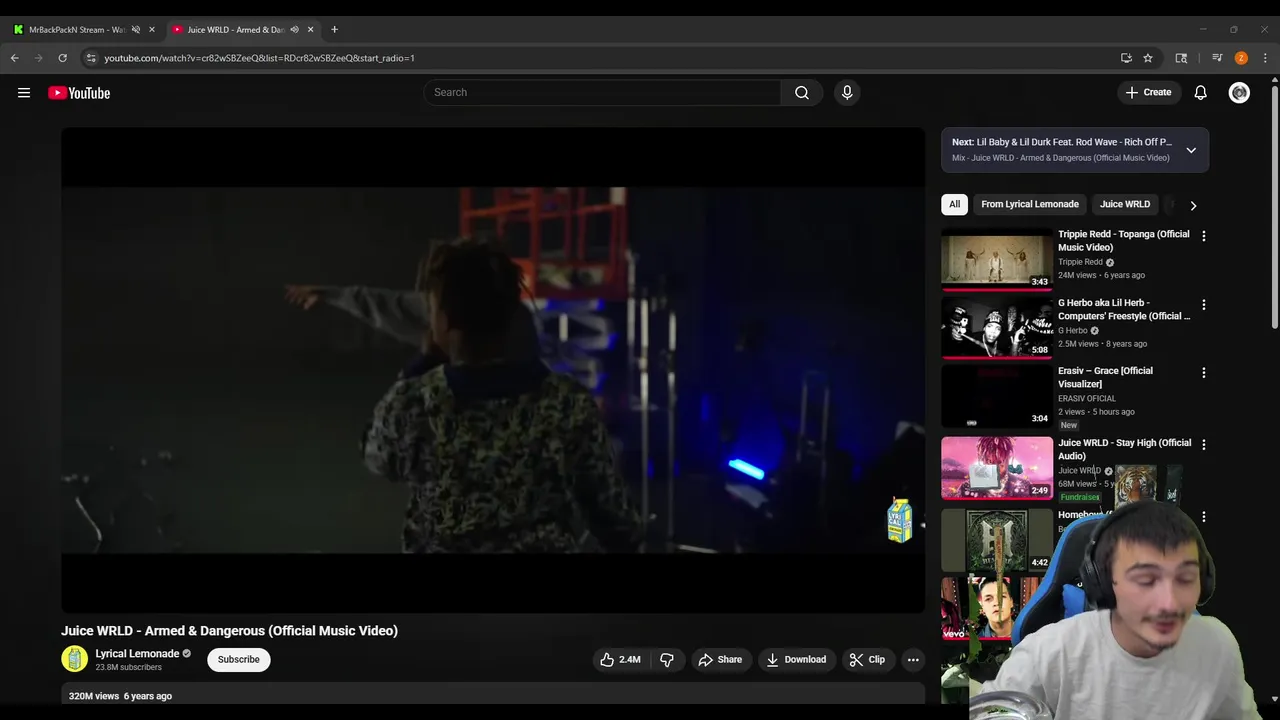Click Trippie Redd channel name

click(x=1080, y=262)
